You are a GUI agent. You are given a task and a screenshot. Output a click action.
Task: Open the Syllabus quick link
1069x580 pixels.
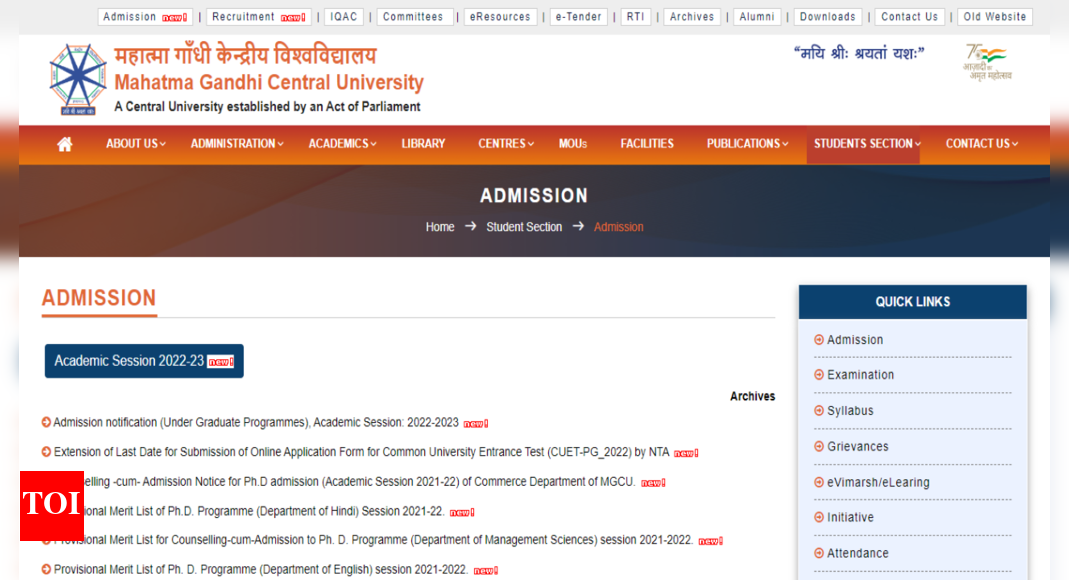(850, 411)
